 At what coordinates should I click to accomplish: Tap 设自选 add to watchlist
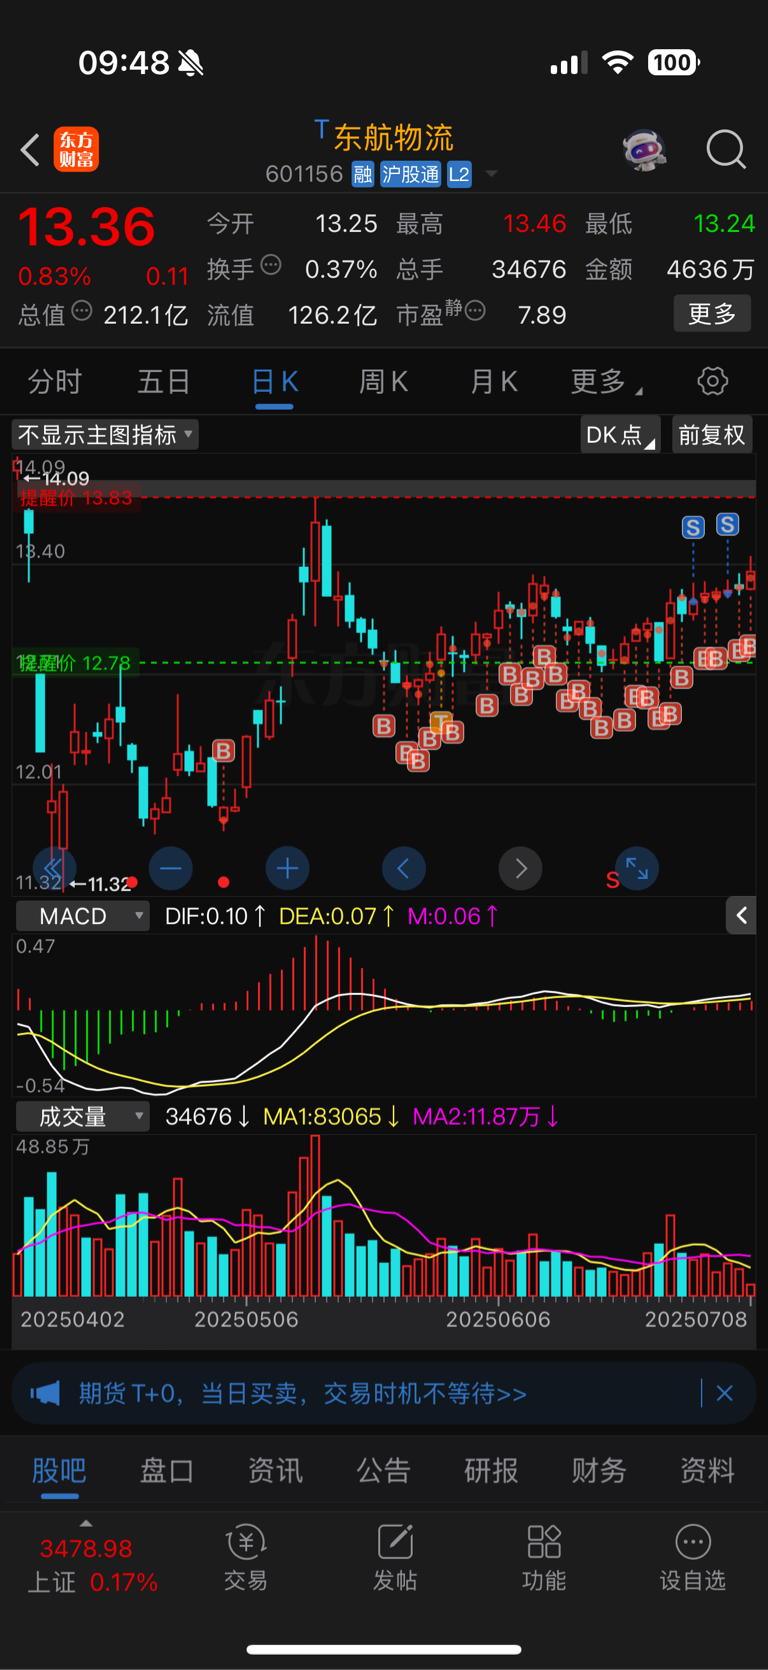point(693,1558)
